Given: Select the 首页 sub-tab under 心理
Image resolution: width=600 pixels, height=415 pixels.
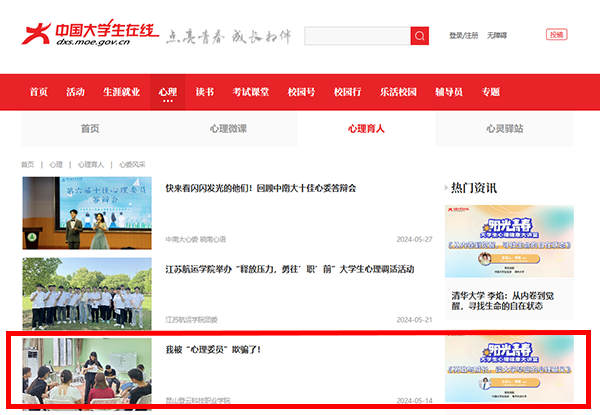Looking at the screenshot, I should pyautogui.click(x=90, y=129).
